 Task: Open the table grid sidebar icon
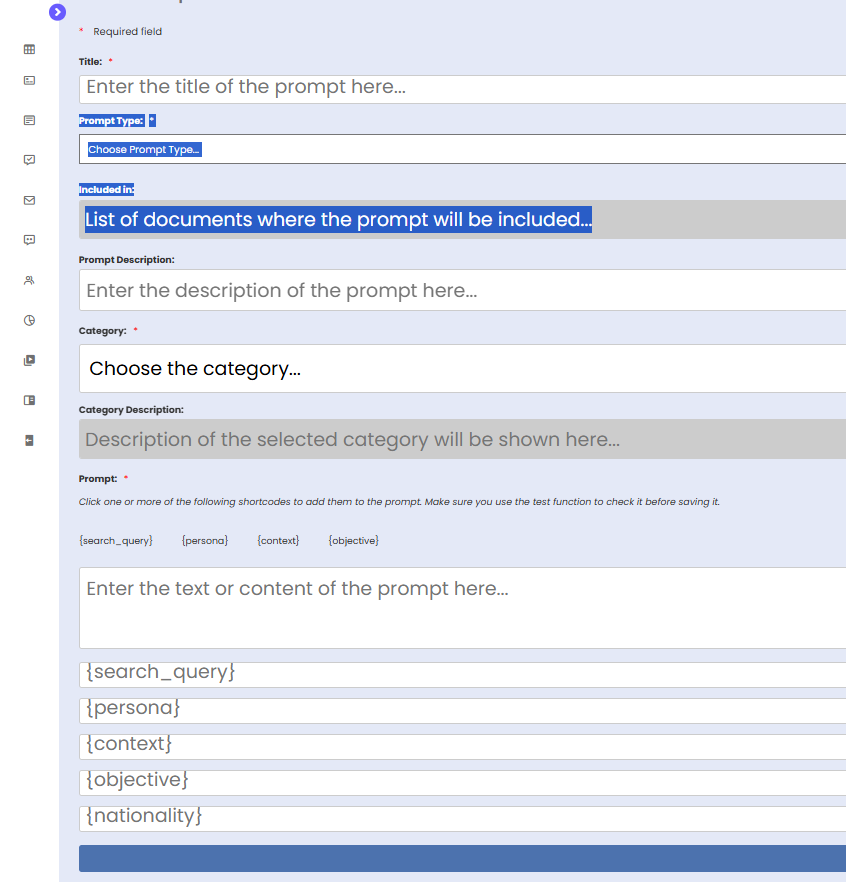tap(29, 49)
